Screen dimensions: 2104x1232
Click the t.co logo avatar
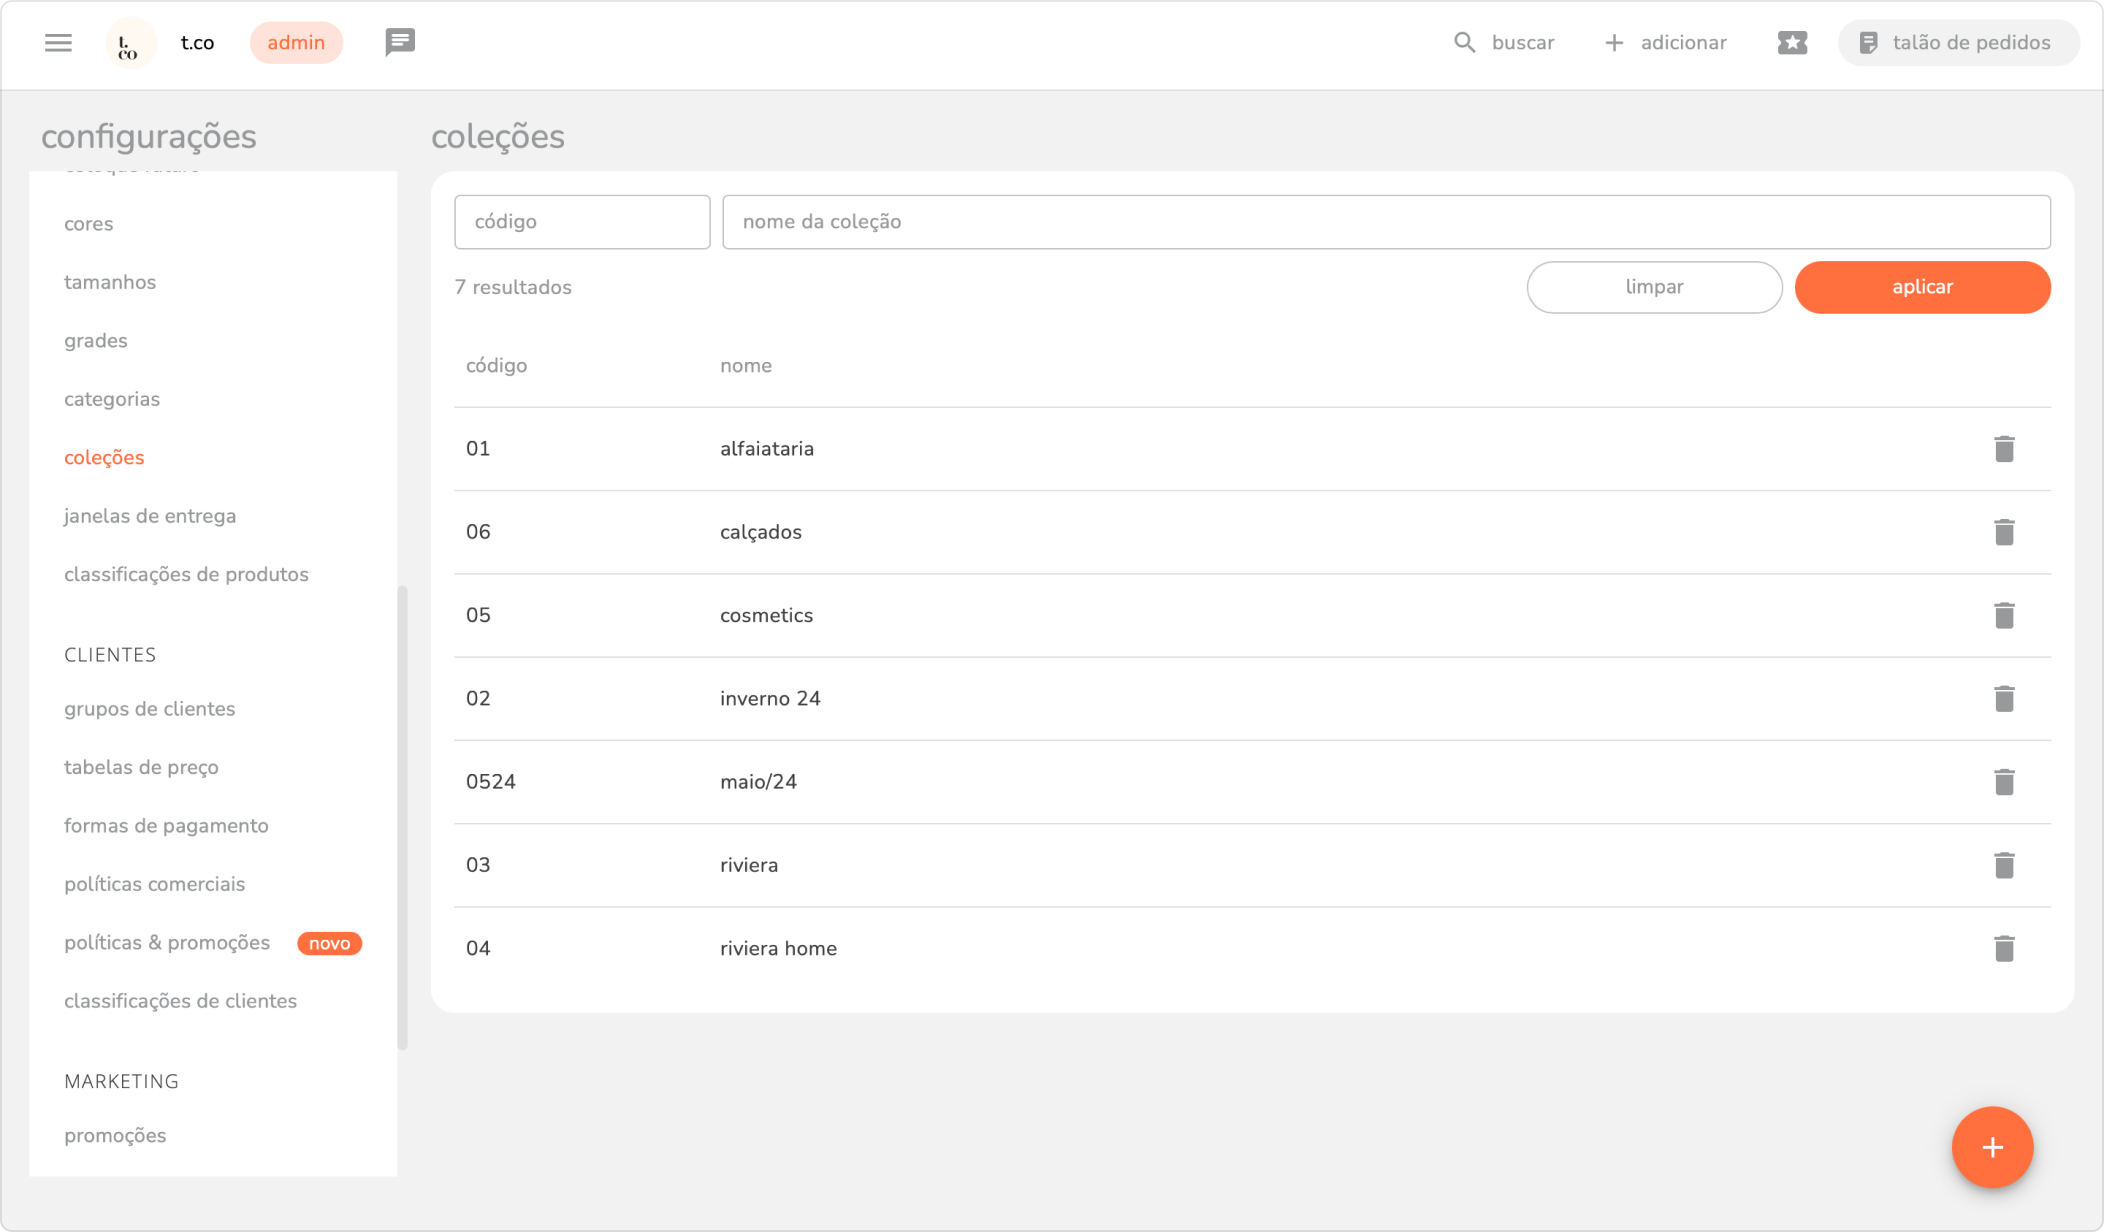click(130, 43)
